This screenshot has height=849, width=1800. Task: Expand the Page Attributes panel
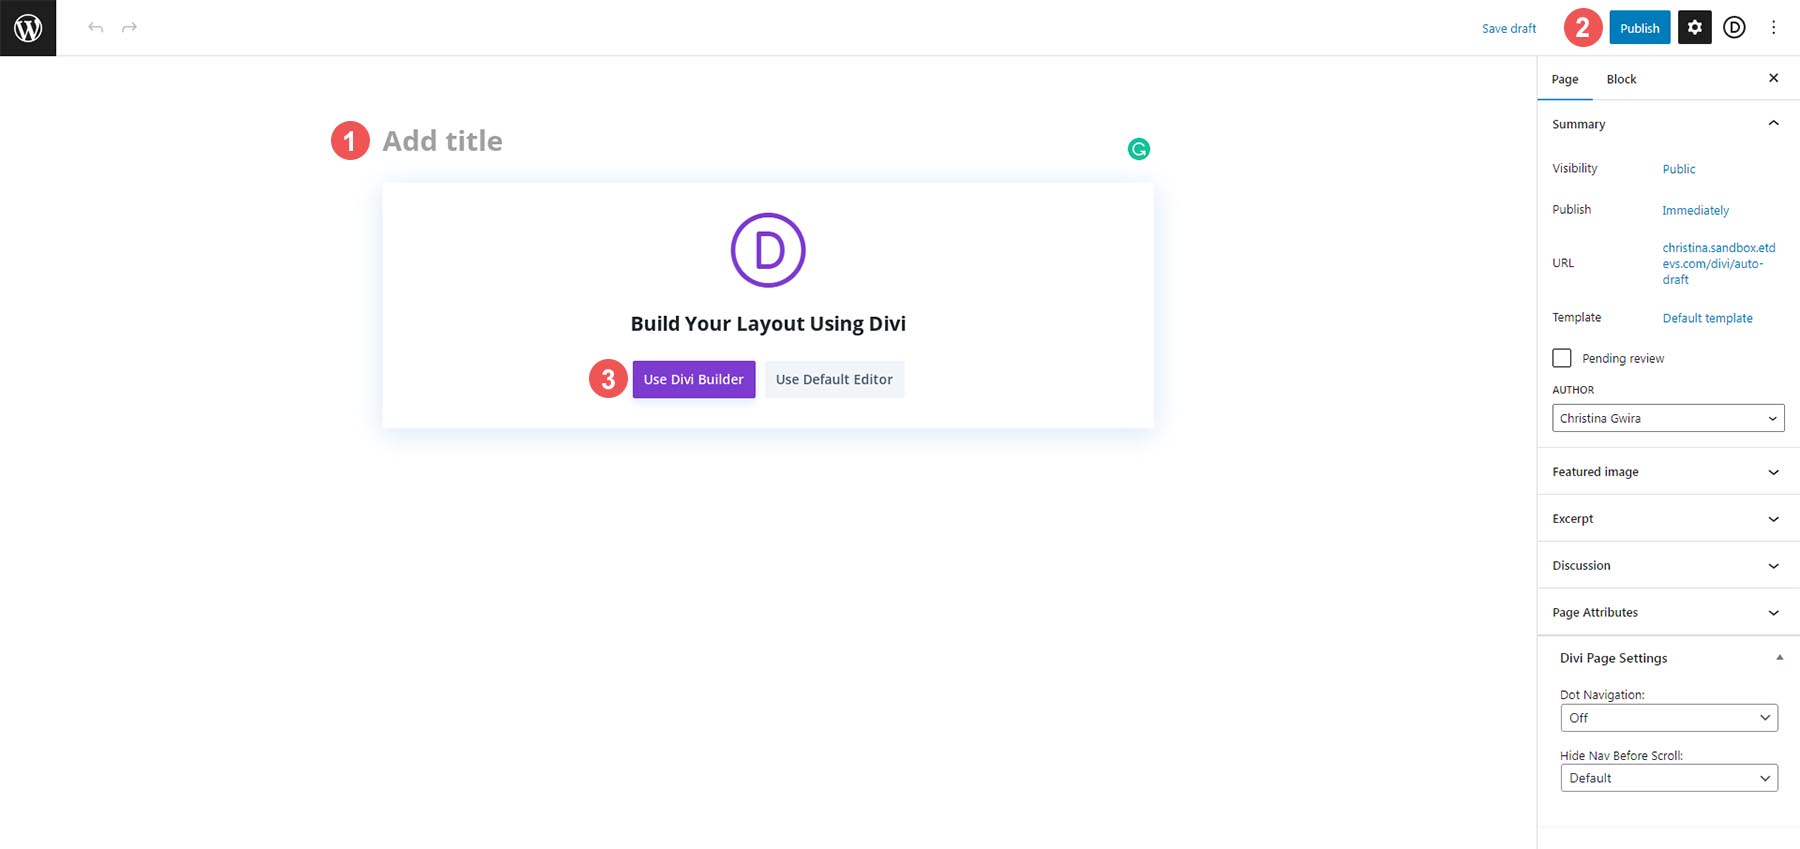[x=1668, y=613]
